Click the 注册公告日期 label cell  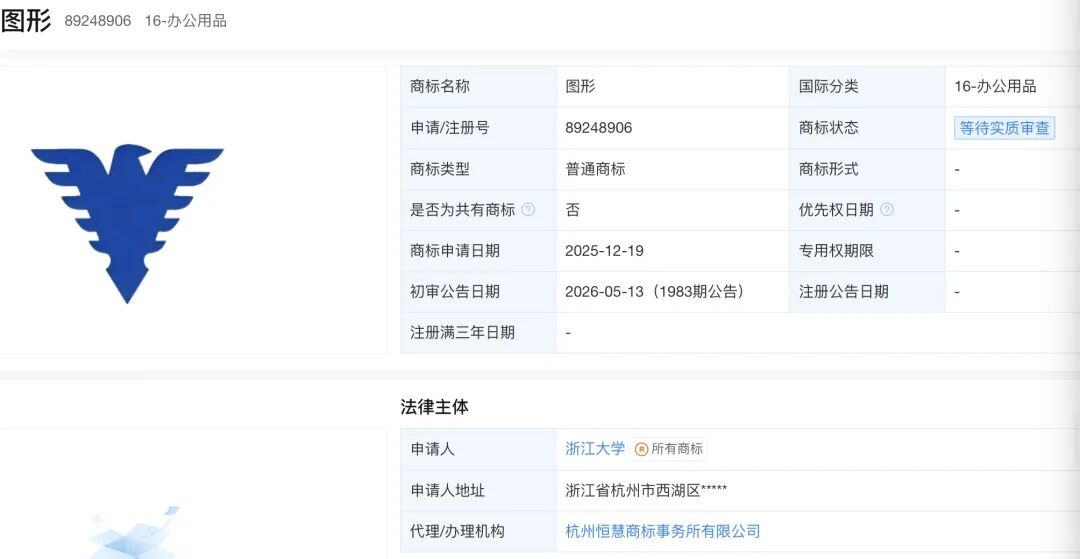pyautogui.click(x=867, y=292)
